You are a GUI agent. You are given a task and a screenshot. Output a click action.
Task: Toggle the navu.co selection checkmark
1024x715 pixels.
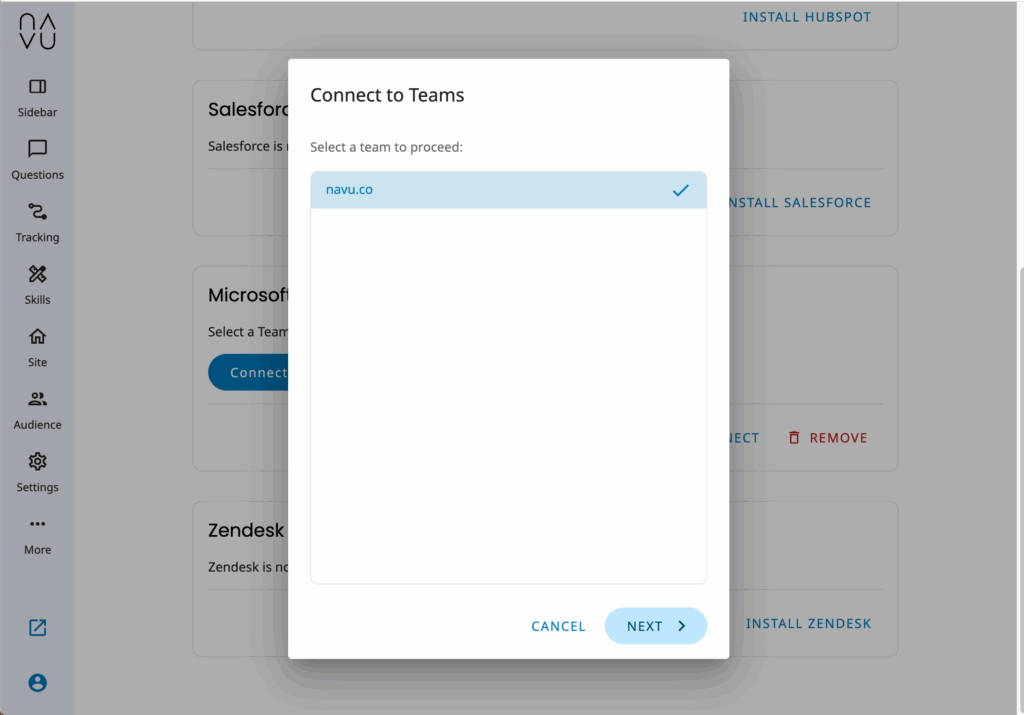[x=681, y=190]
